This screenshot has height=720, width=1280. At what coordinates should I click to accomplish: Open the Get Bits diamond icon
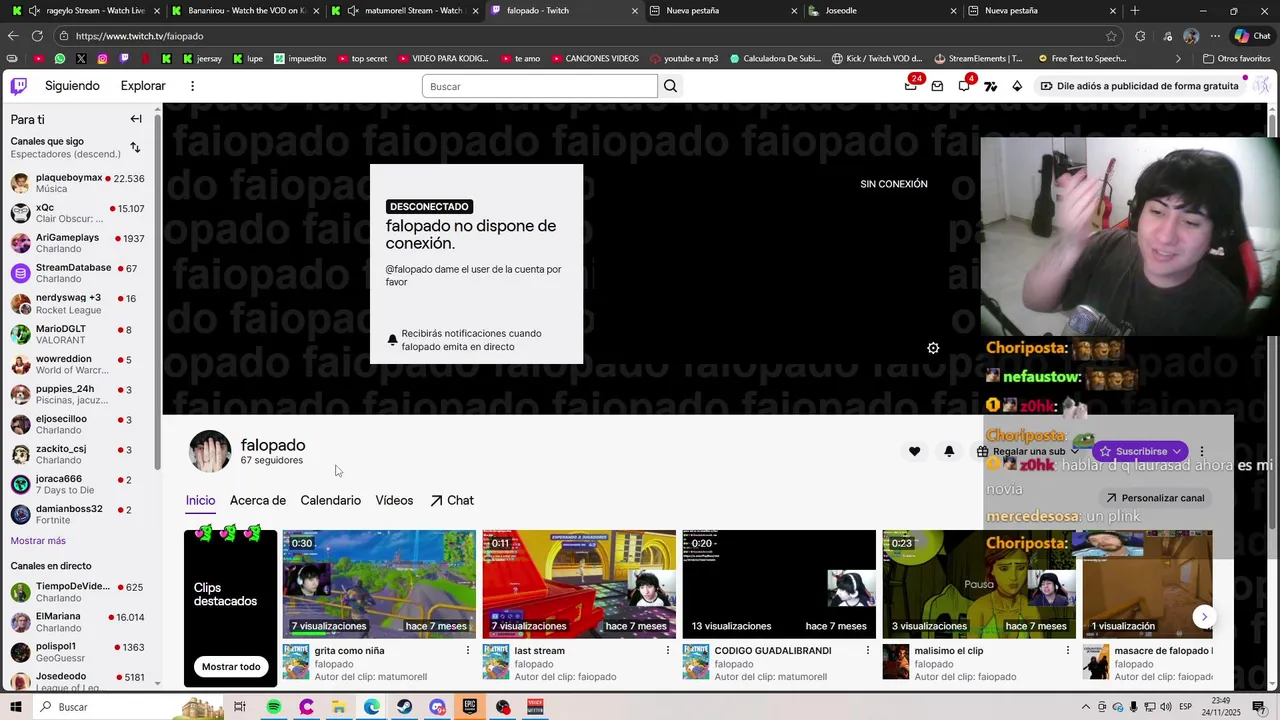[x=1017, y=86]
